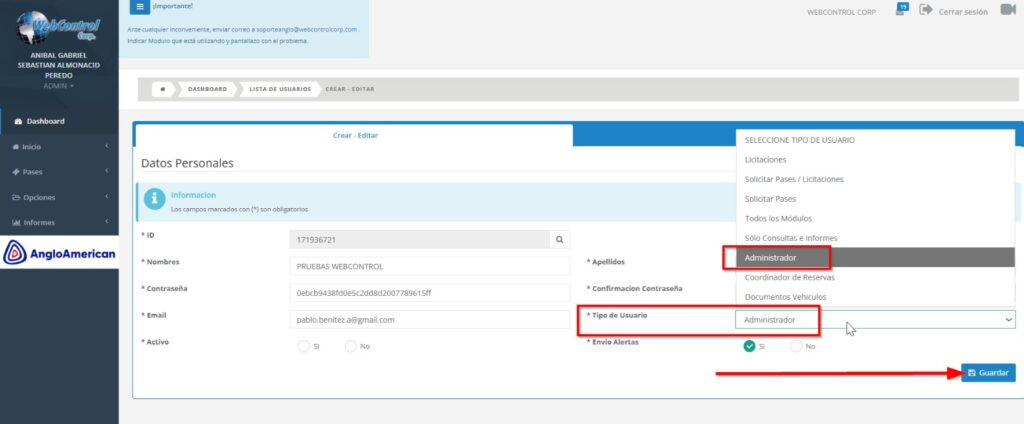
Task: Click the Anglo American logo in sidebar
Action: point(60,253)
